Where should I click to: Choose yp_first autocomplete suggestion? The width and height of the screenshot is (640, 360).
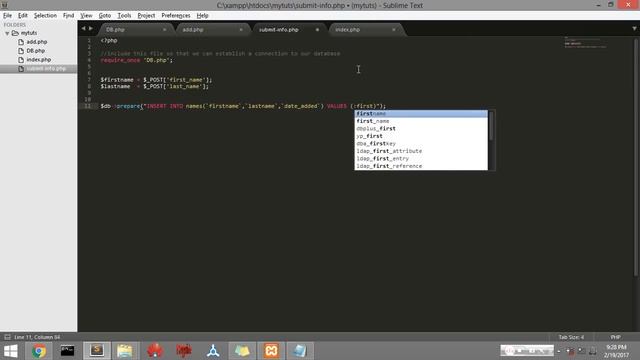pyautogui.click(x=421, y=136)
